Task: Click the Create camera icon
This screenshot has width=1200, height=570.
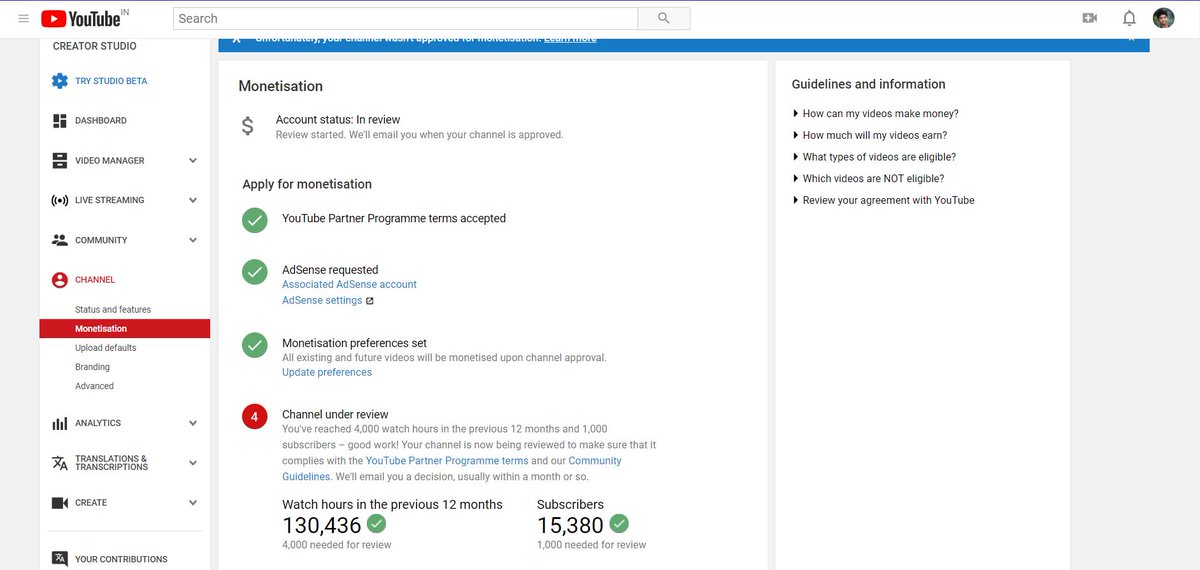Action: [x=59, y=503]
